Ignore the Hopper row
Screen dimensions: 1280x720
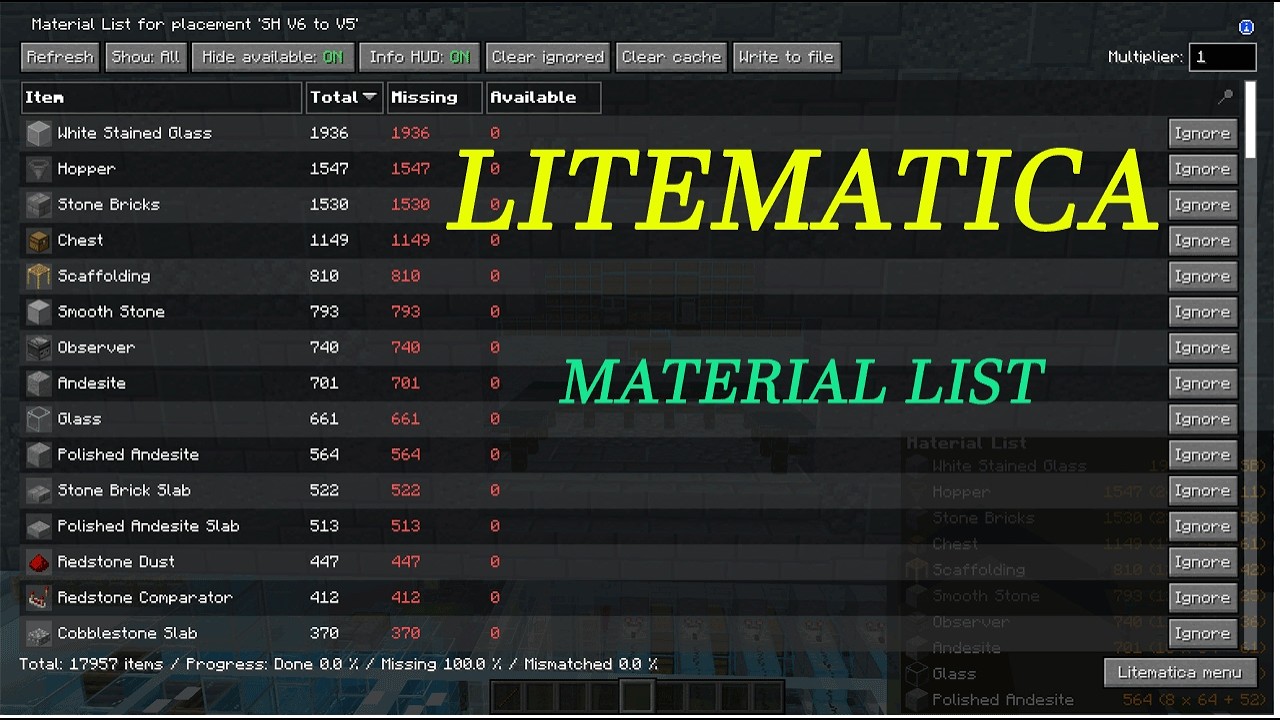point(1203,169)
